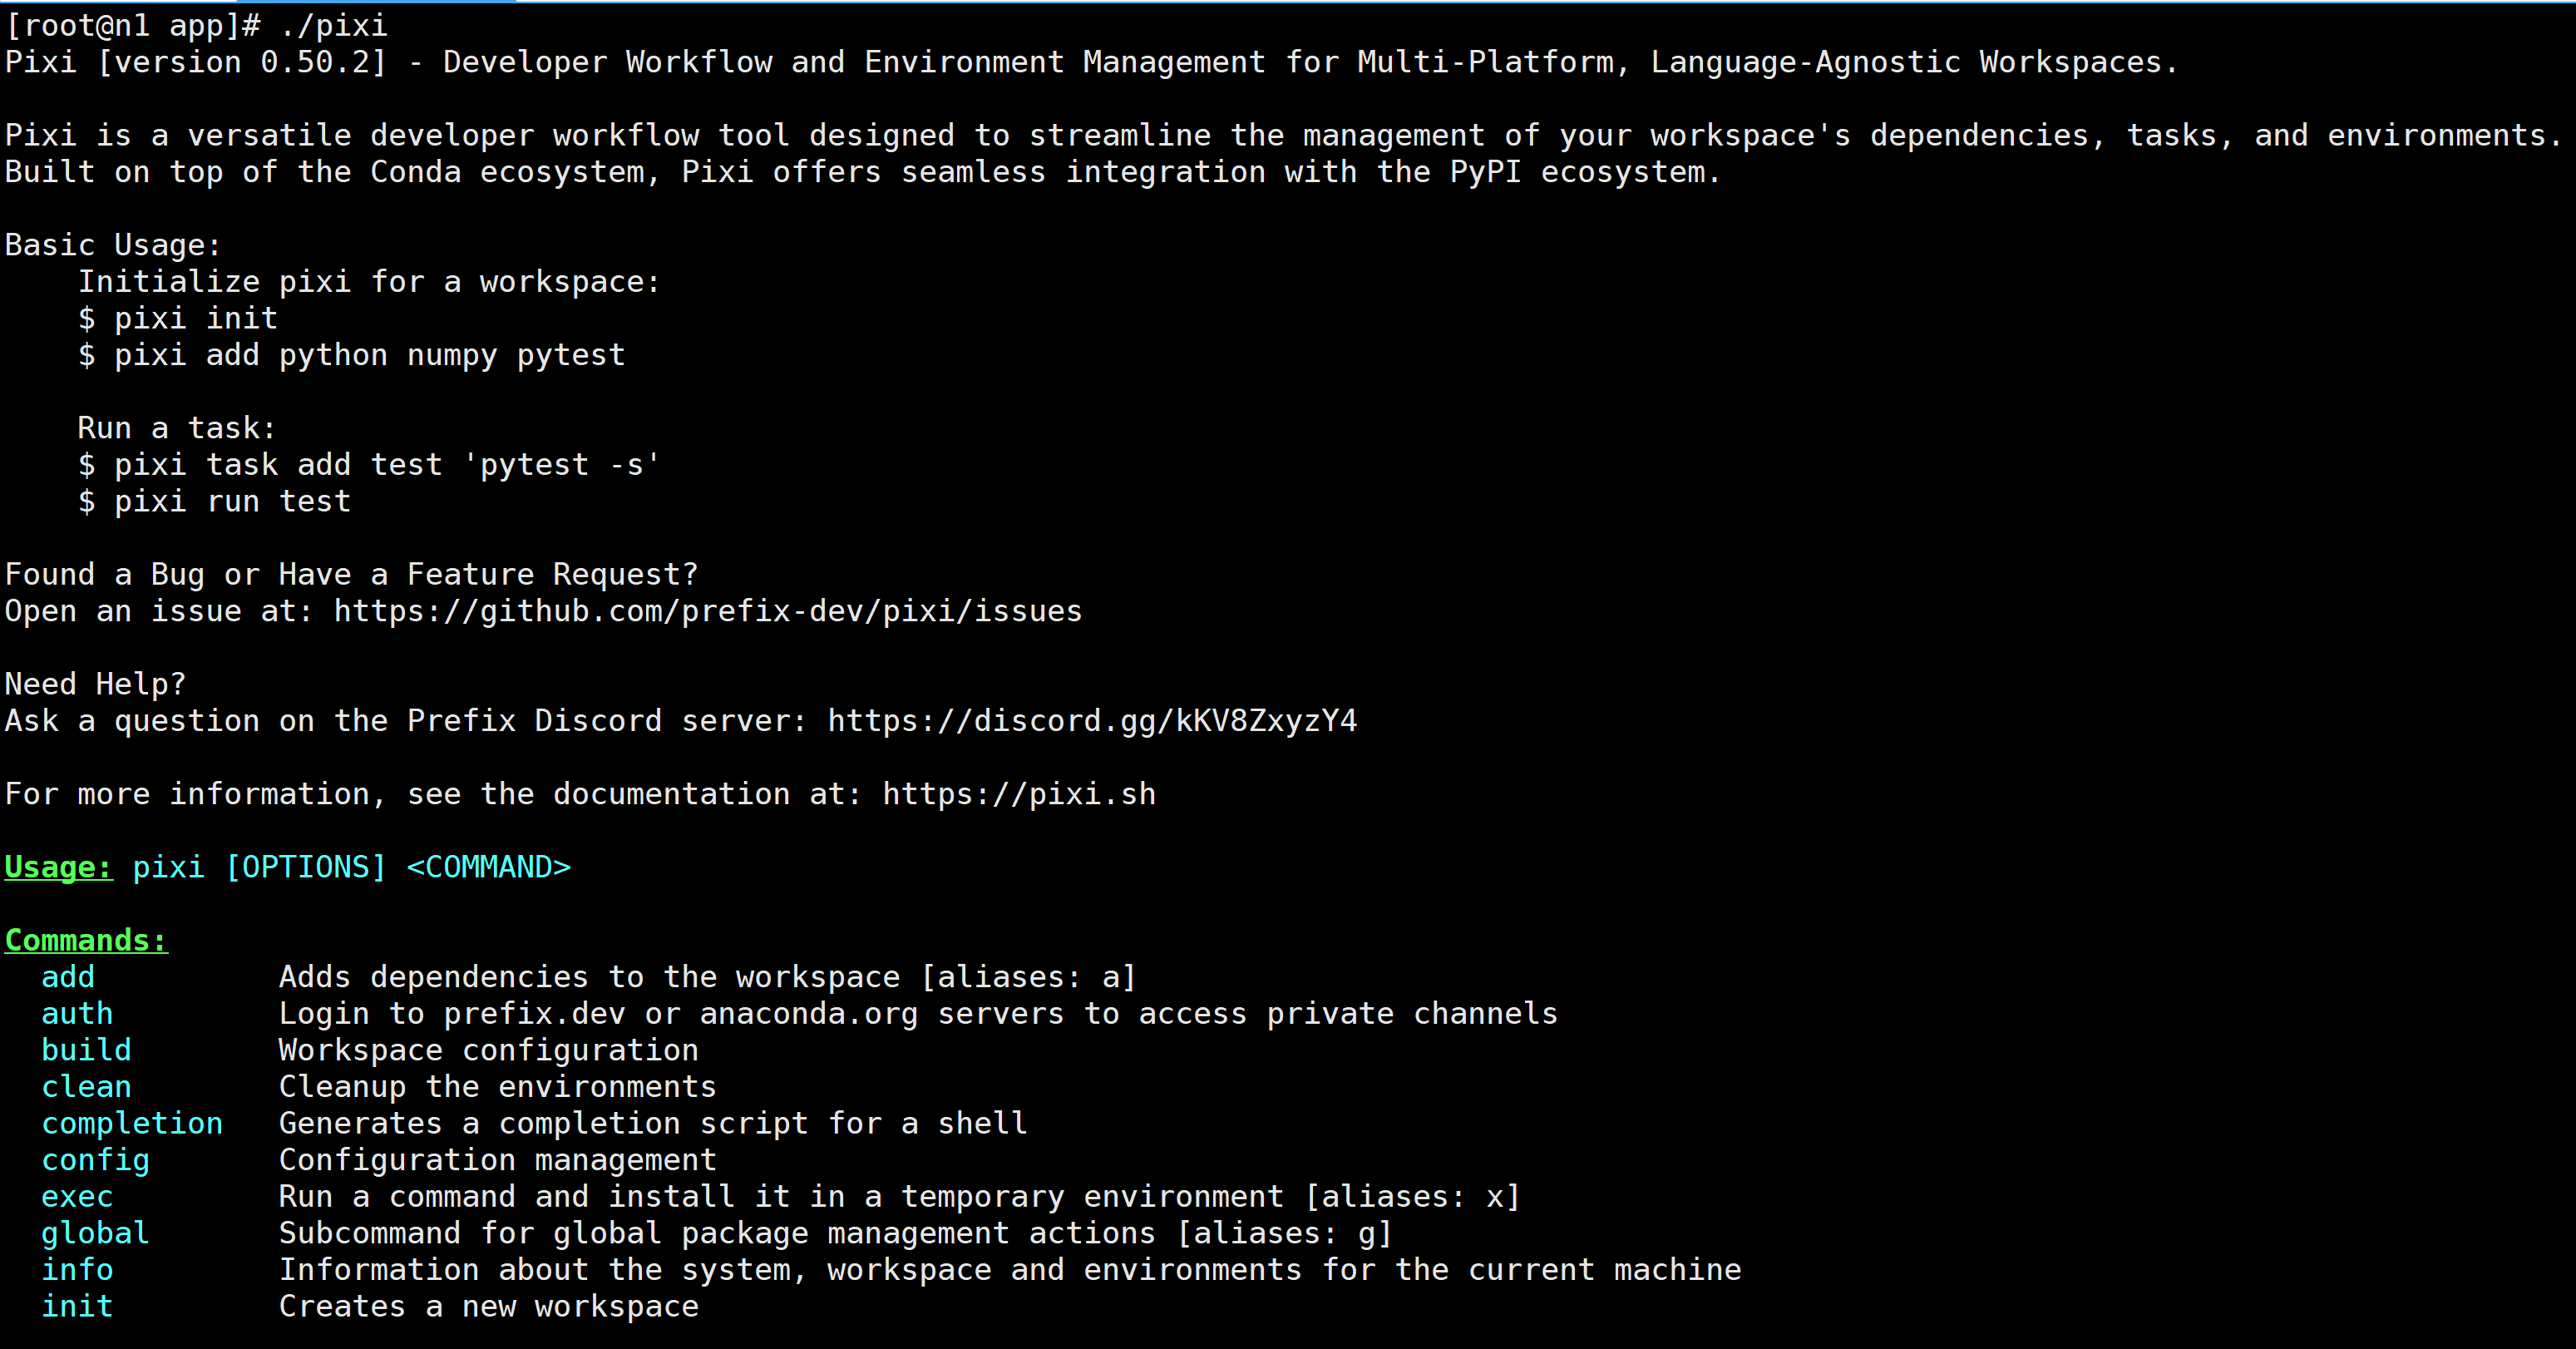Click the 'config' command name

point(95,1160)
